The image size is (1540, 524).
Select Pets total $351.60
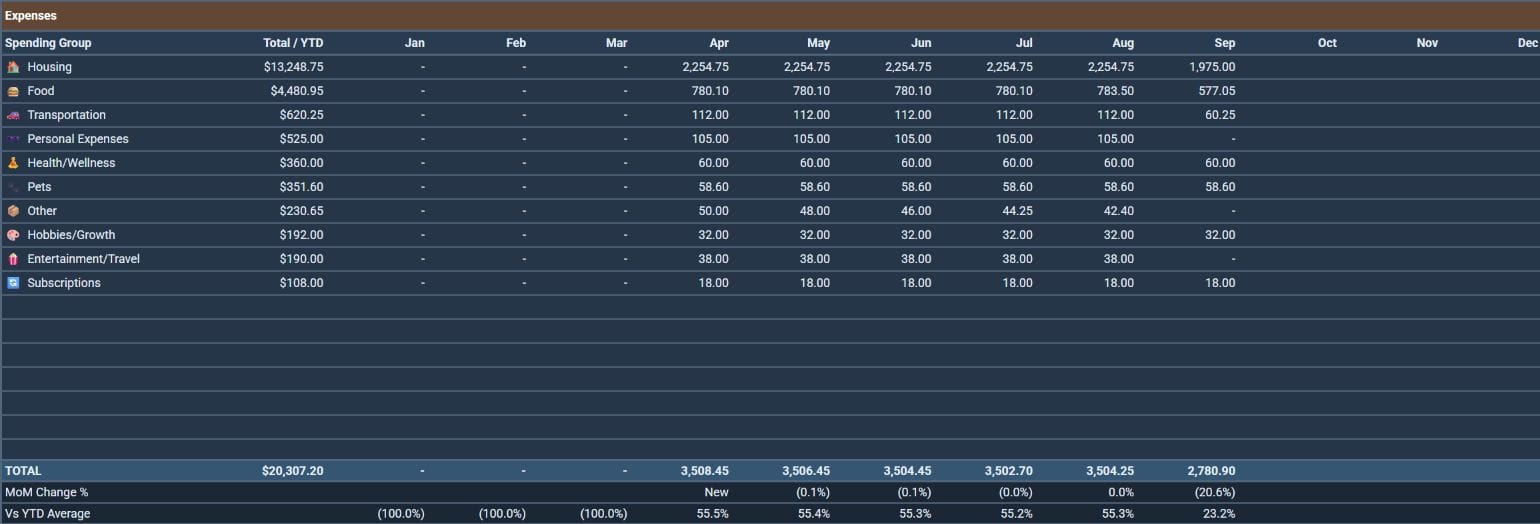coord(302,187)
